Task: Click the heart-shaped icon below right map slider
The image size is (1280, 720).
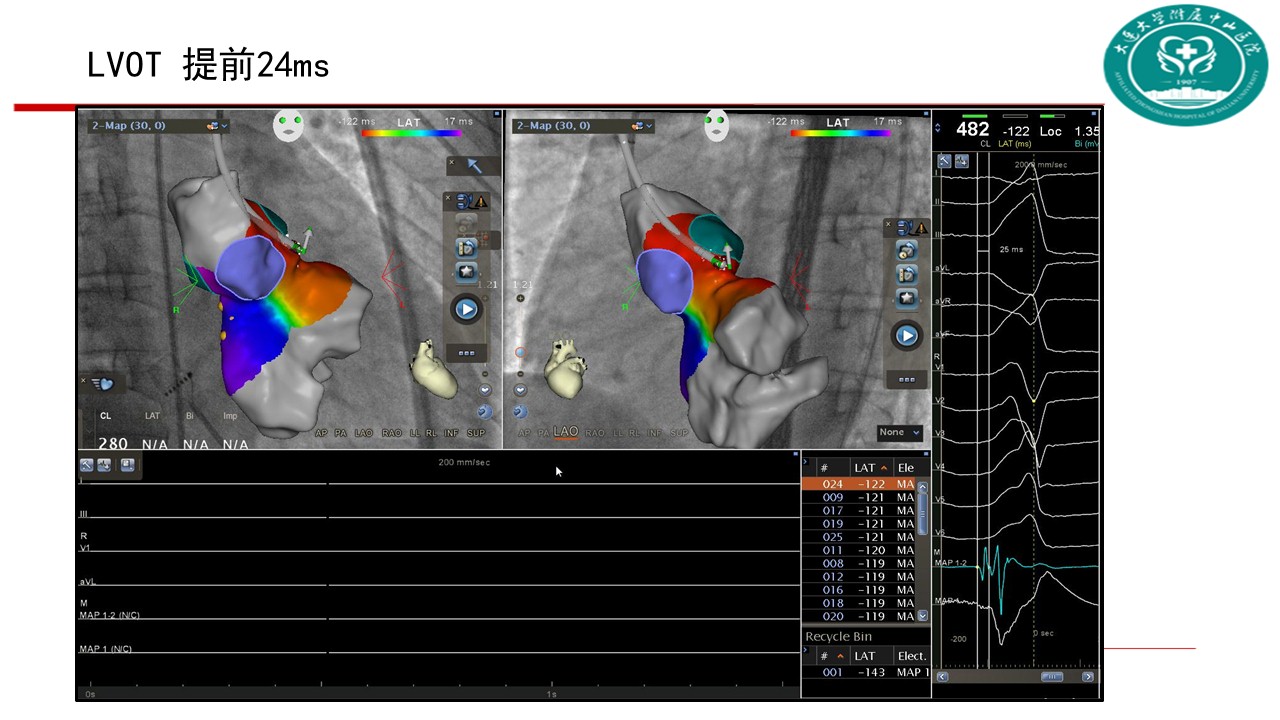Action: [520, 390]
